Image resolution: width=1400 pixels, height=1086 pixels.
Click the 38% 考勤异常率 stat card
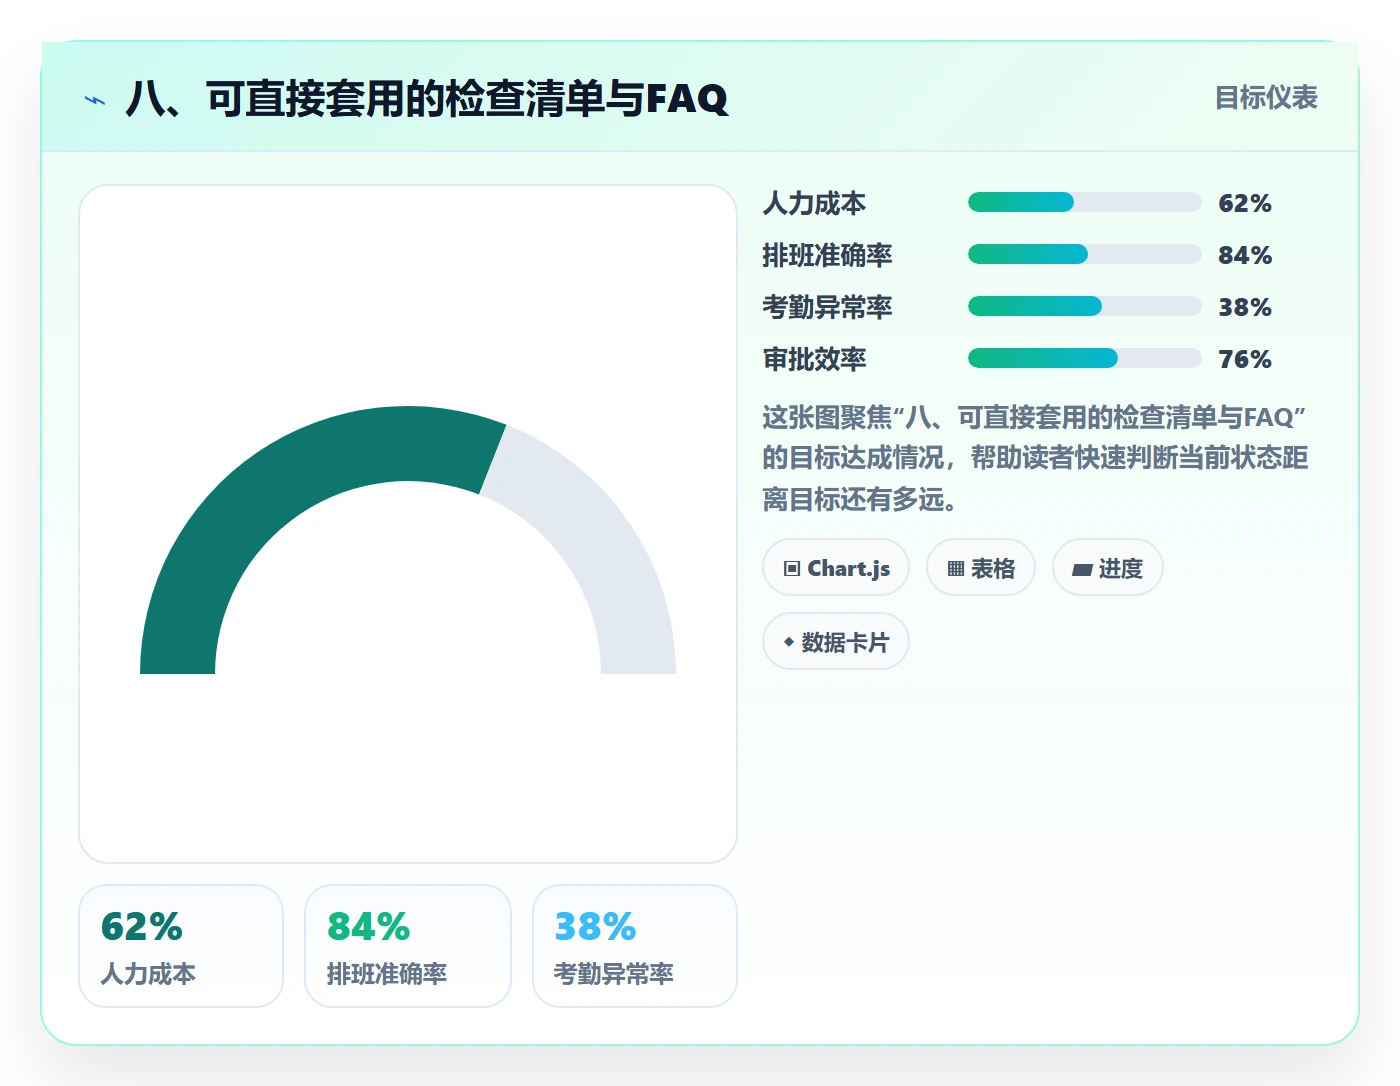[635, 946]
